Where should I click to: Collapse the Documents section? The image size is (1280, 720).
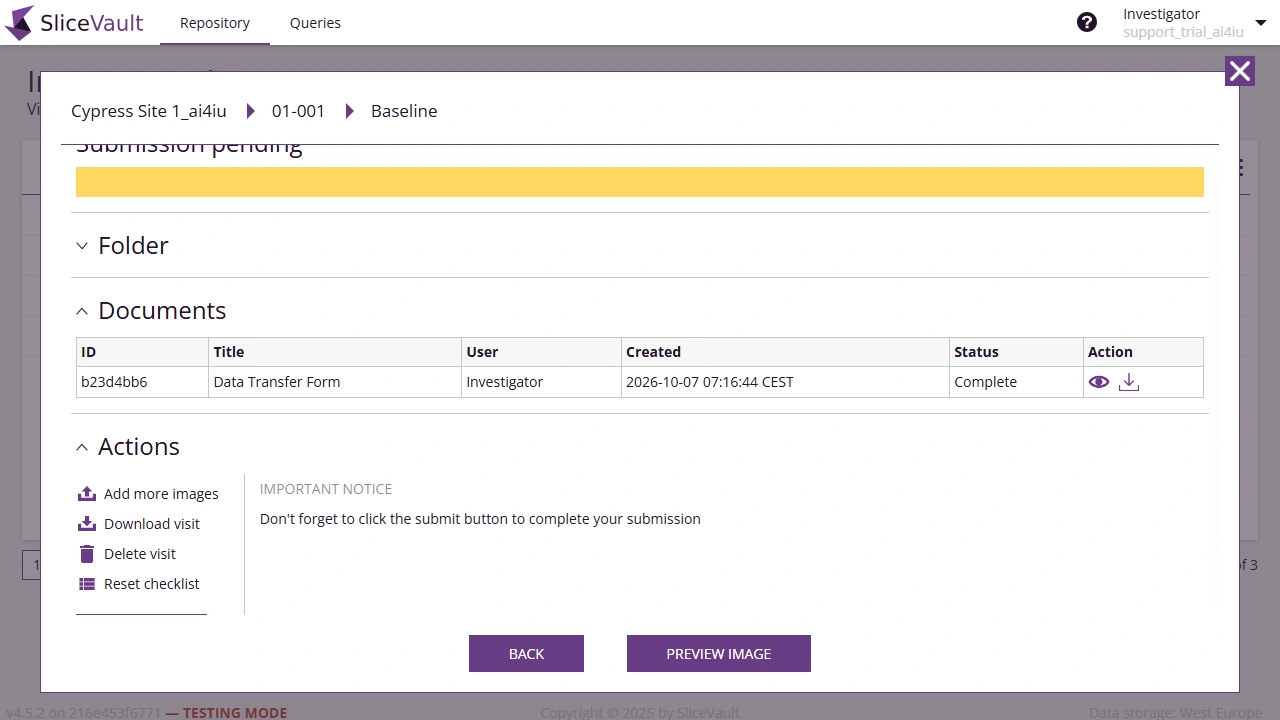point(82,311)
